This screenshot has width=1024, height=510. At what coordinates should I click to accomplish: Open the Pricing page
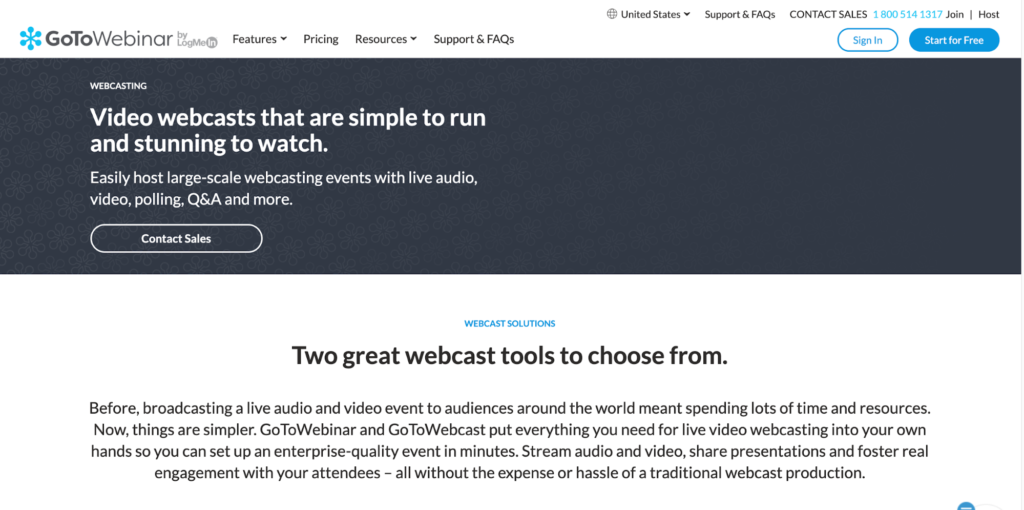tap(321, 39)
